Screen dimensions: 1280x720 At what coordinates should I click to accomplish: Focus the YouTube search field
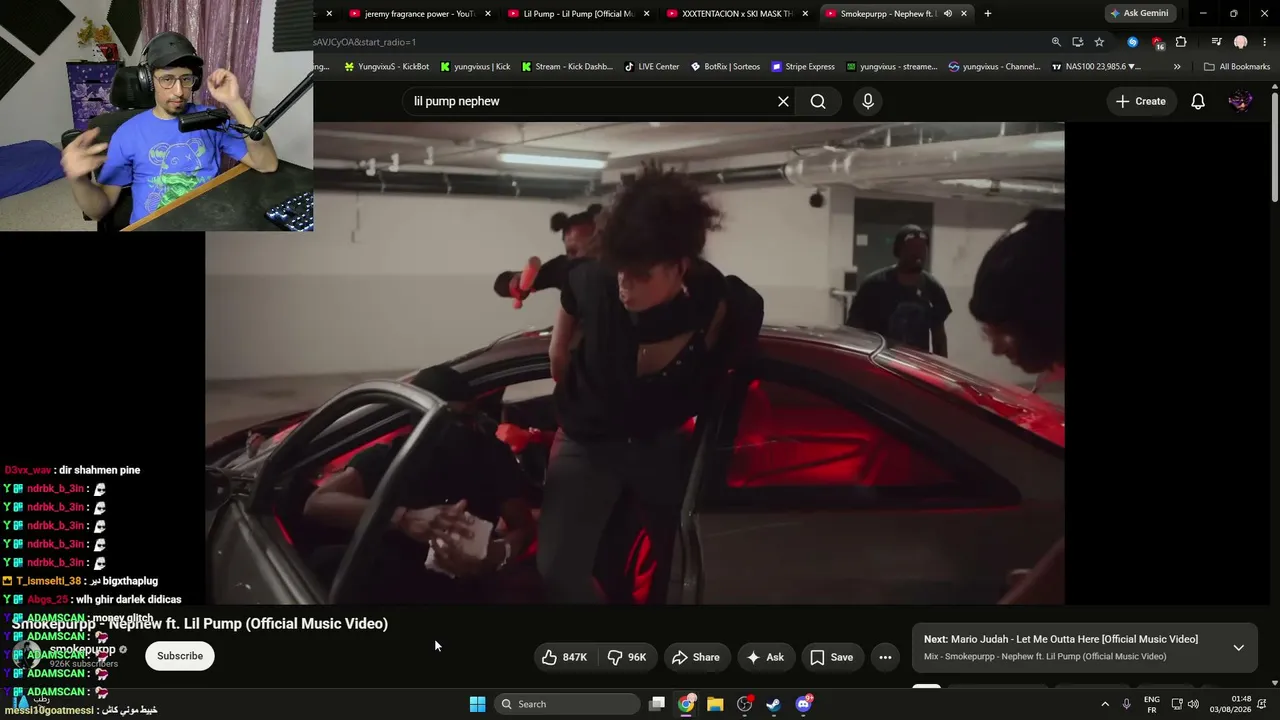coord(590,101)
